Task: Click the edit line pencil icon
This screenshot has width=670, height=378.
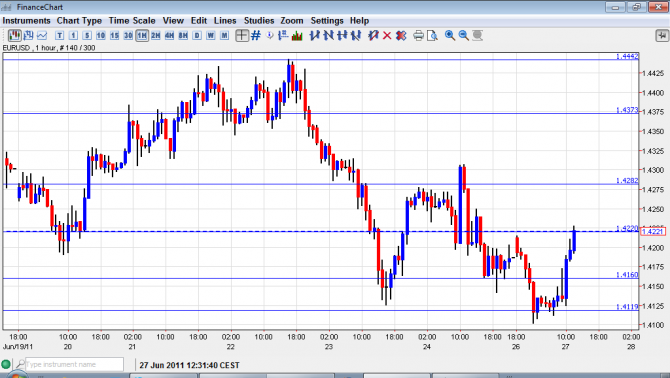Action: pyautogui.click(x=373, y=35)
